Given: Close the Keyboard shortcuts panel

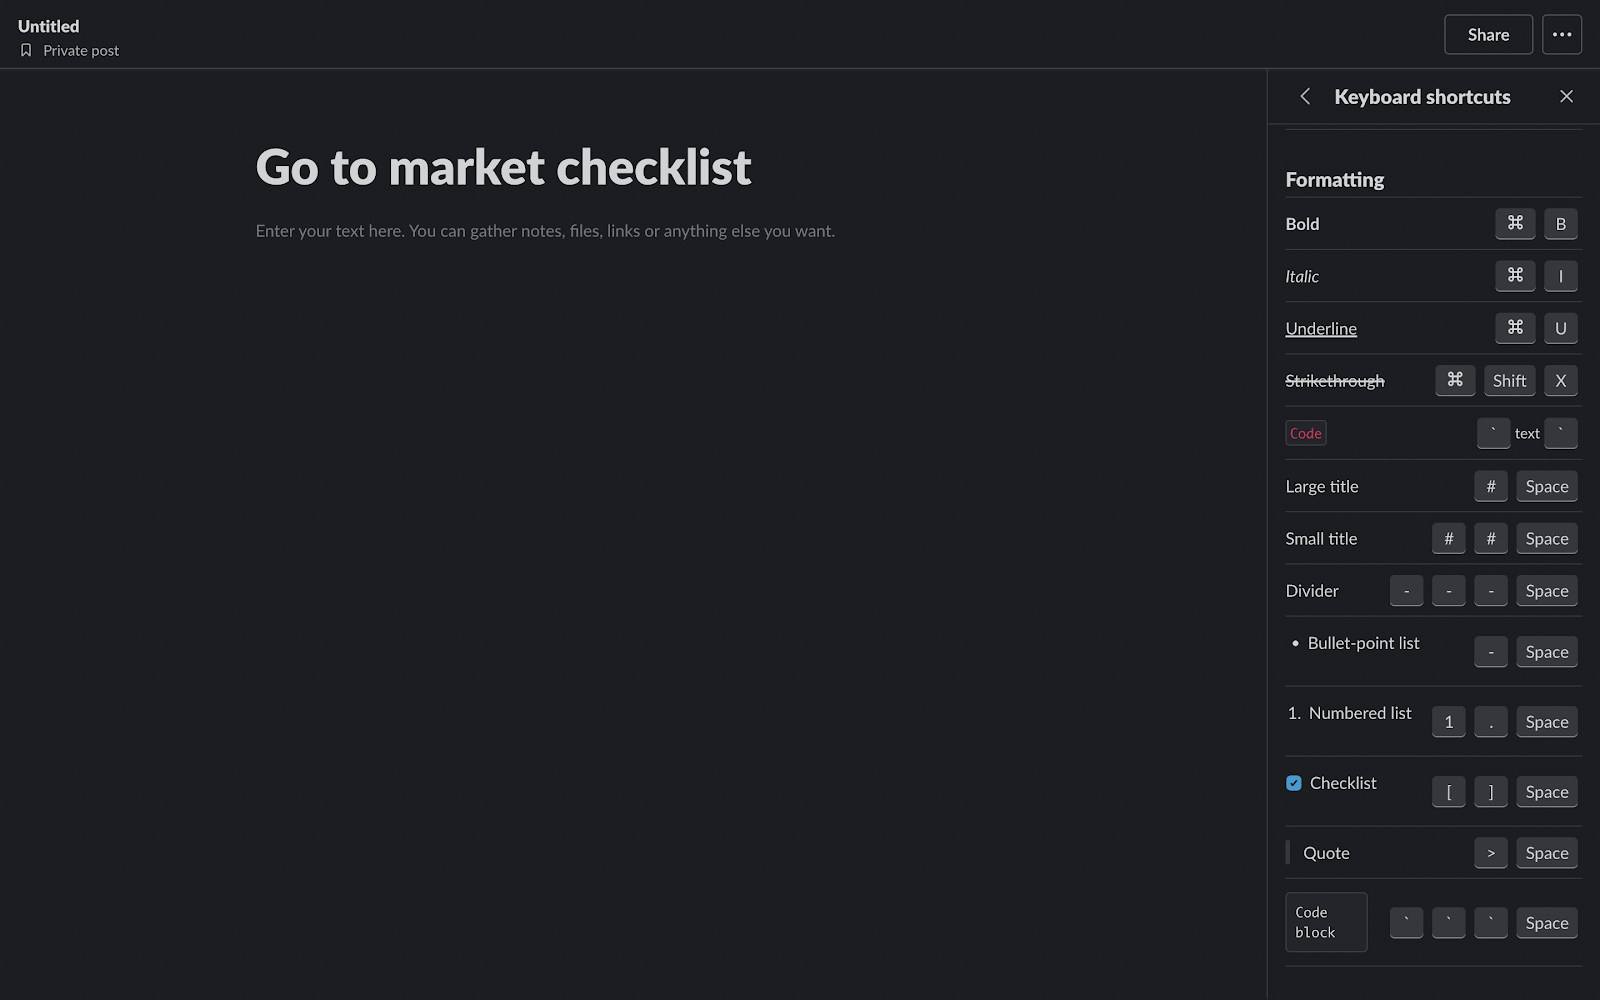Looking at the screenshot, I should pos(1566,96).
